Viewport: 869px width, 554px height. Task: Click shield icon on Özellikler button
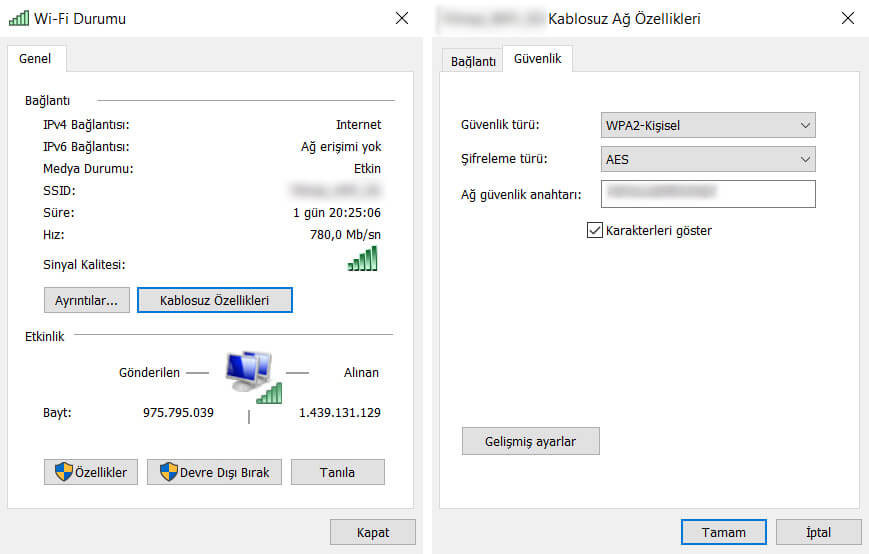point(62,472)
